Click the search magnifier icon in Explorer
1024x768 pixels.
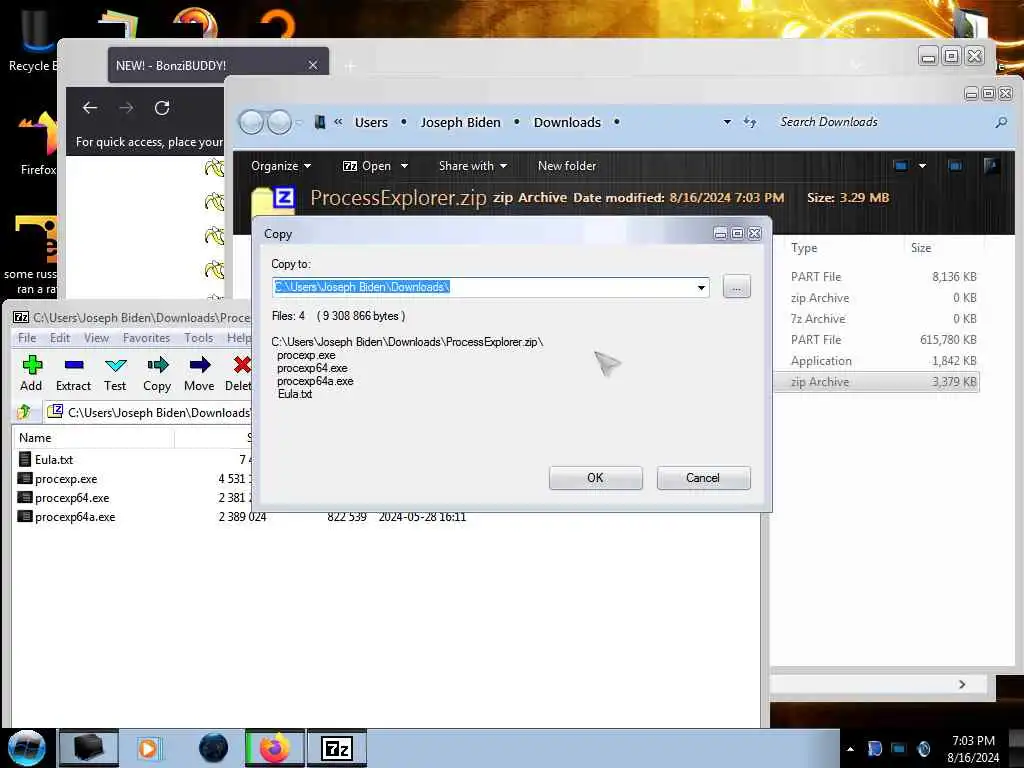pyautogui.click(x=1000, y=122)
